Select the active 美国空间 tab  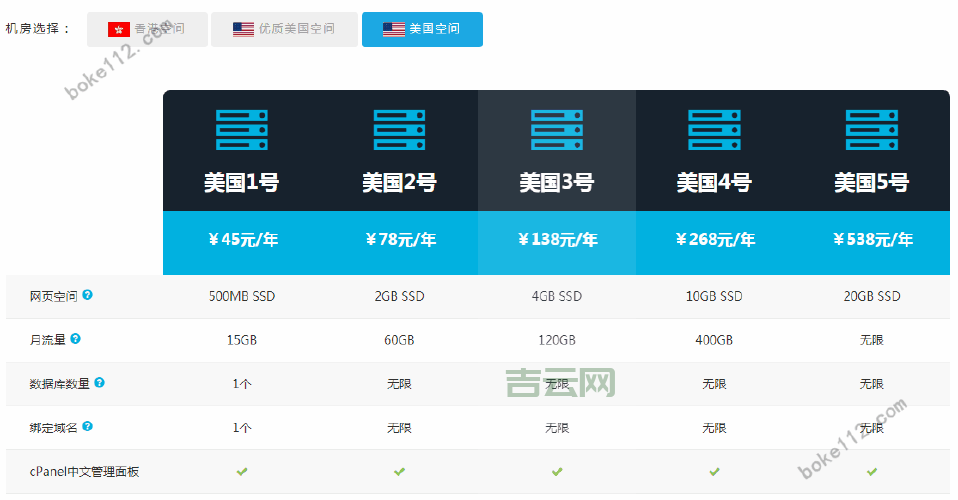tap(422, 30)
